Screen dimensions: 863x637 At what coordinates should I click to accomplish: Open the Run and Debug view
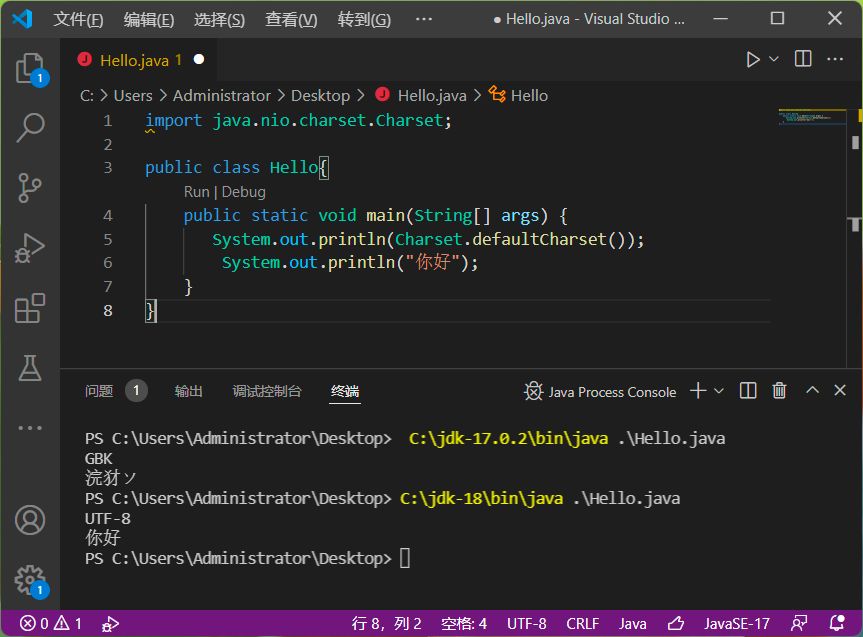pyautogui.click(x=30, y=248)
